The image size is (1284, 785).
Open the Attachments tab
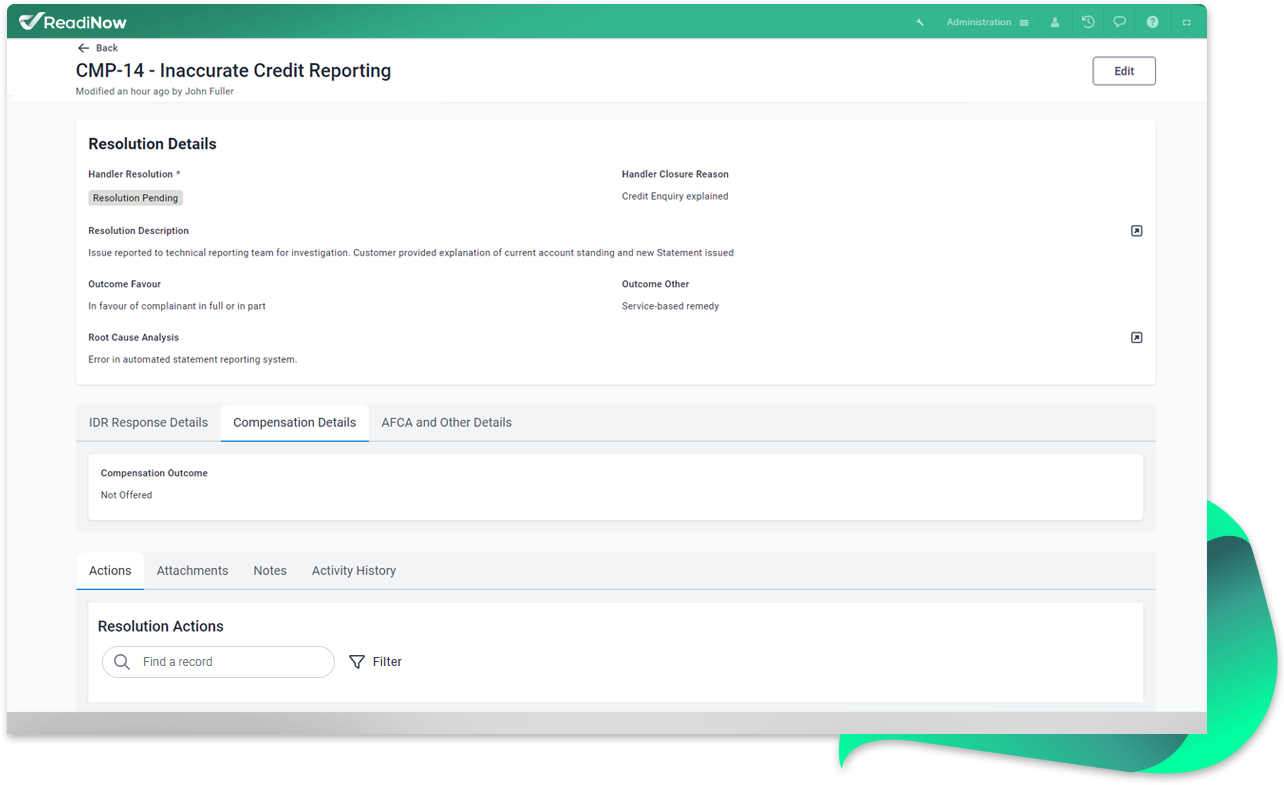192,571
